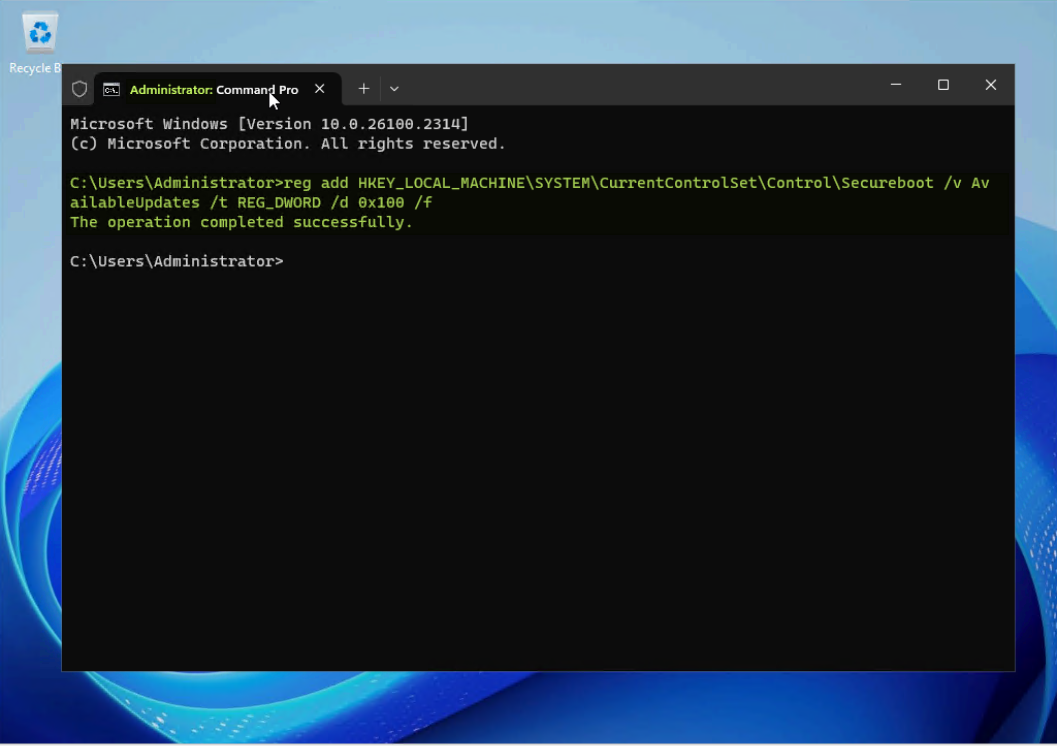Click the minimize icon on the terminal window
Image resolution: width=1057 pixels, height=746 pixels.
pos(895,85)
